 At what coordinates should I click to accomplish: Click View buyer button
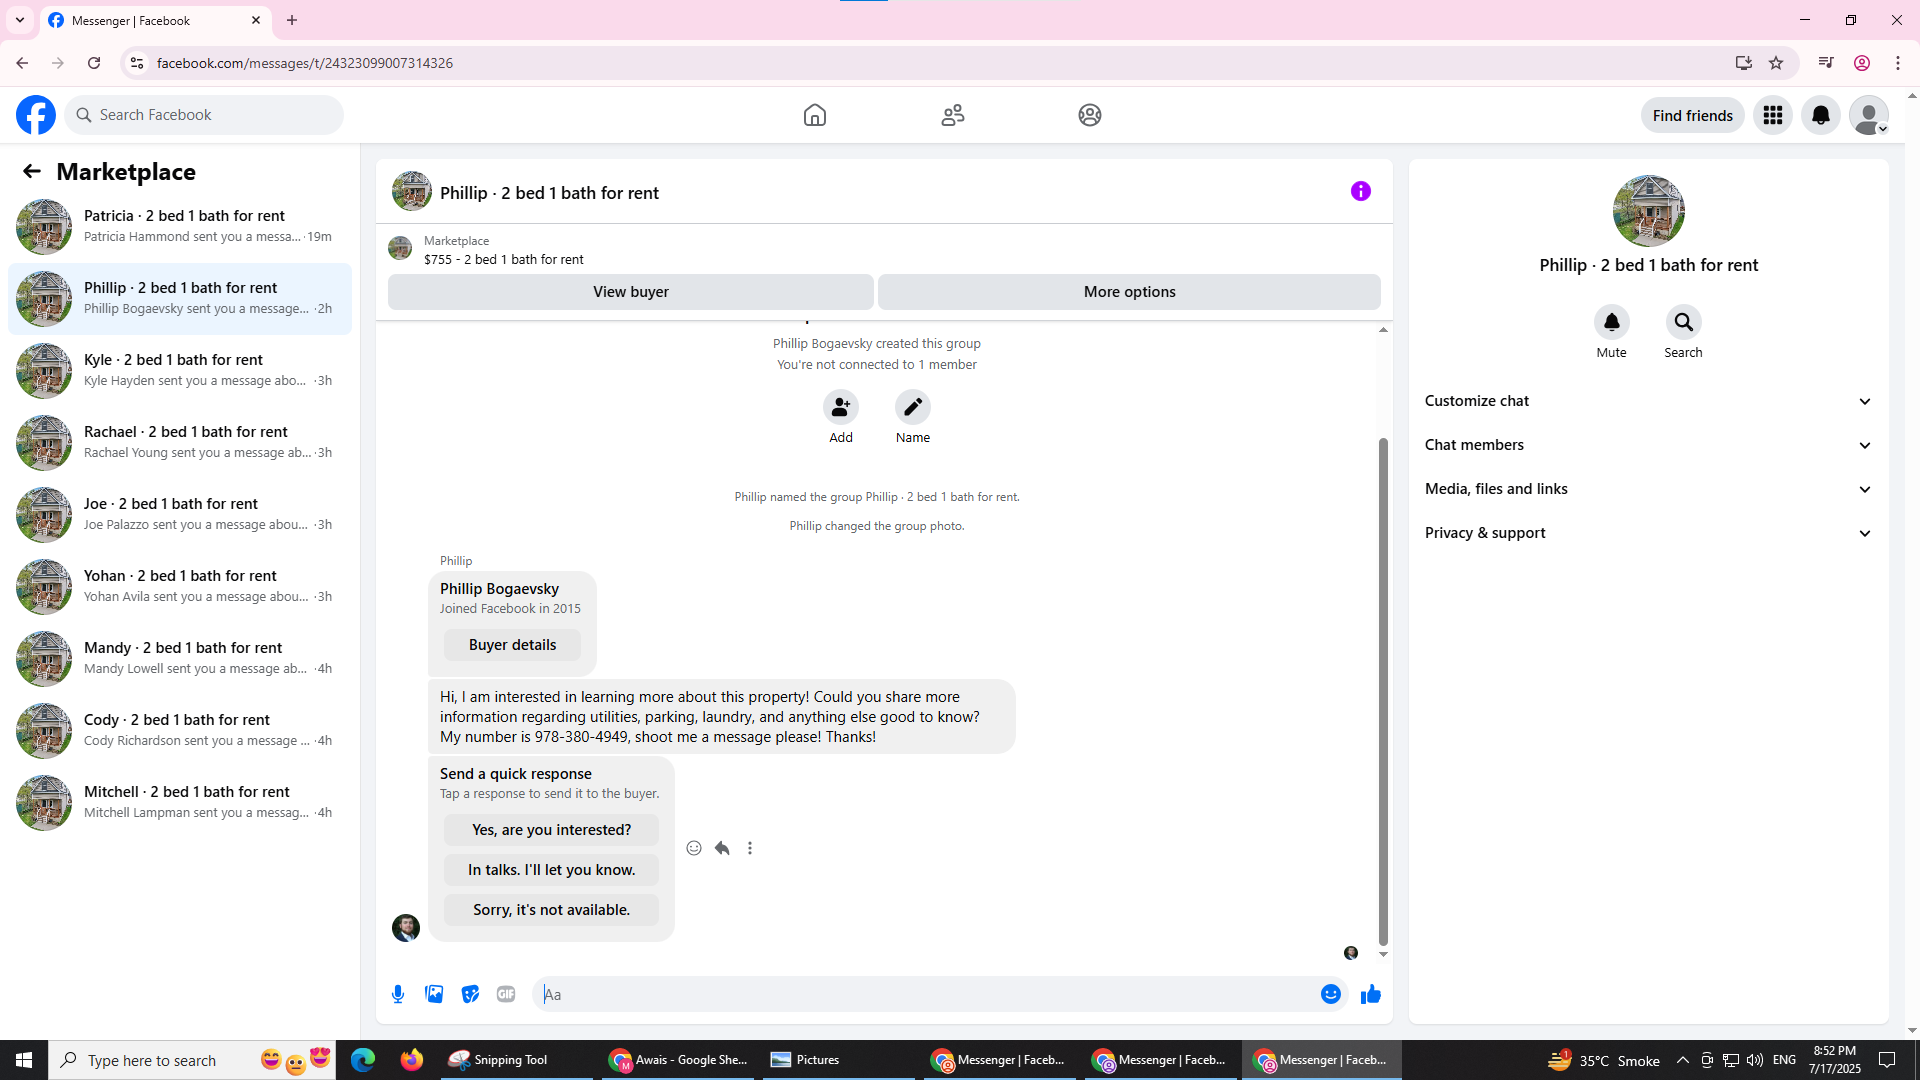[x=631, y=292]
